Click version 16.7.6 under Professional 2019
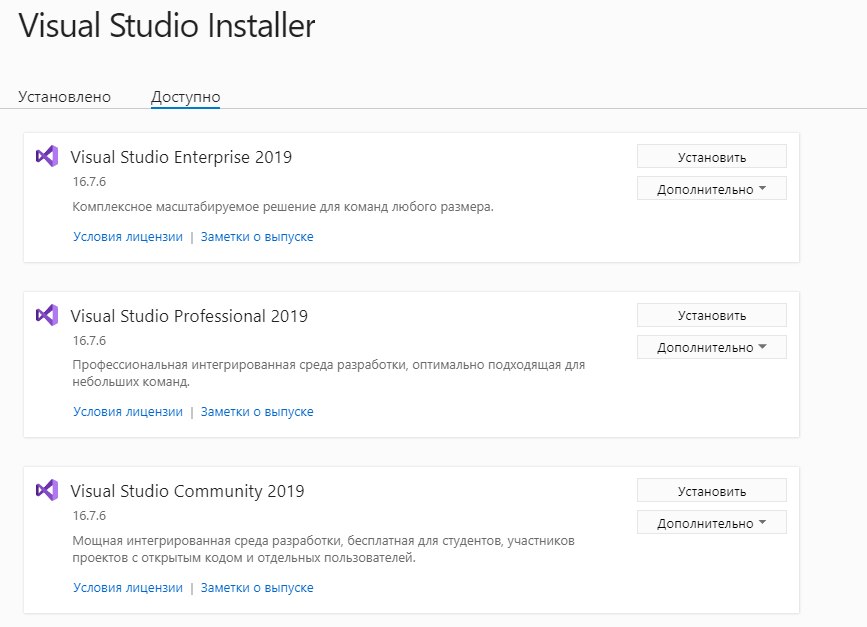 (89, 341)
